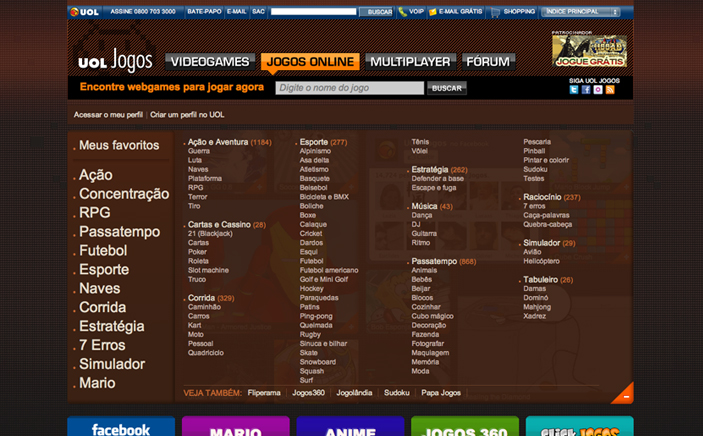
Task: Open 'Meus favoritos' in sidebar
Action: point(119,145)
